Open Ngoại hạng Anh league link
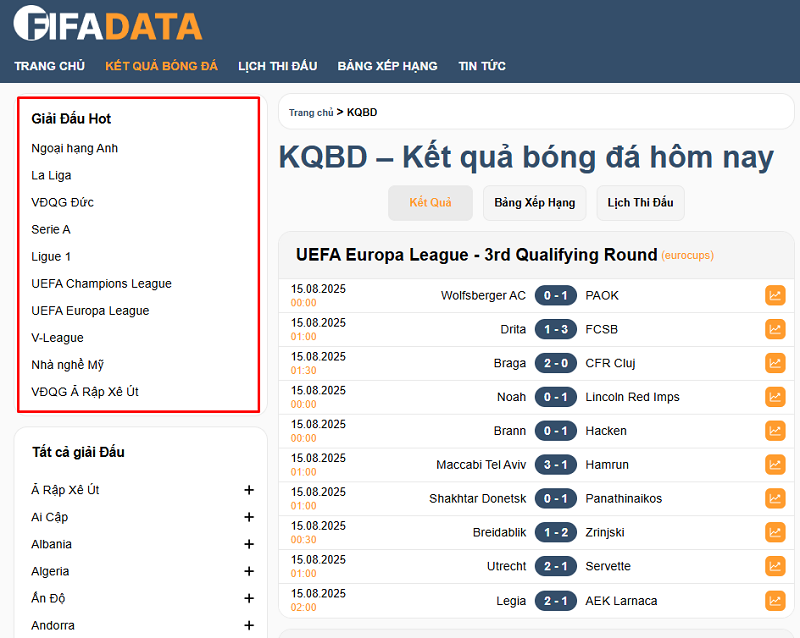The width and height of the screenshot is (800, 638). tap(75, 148)
